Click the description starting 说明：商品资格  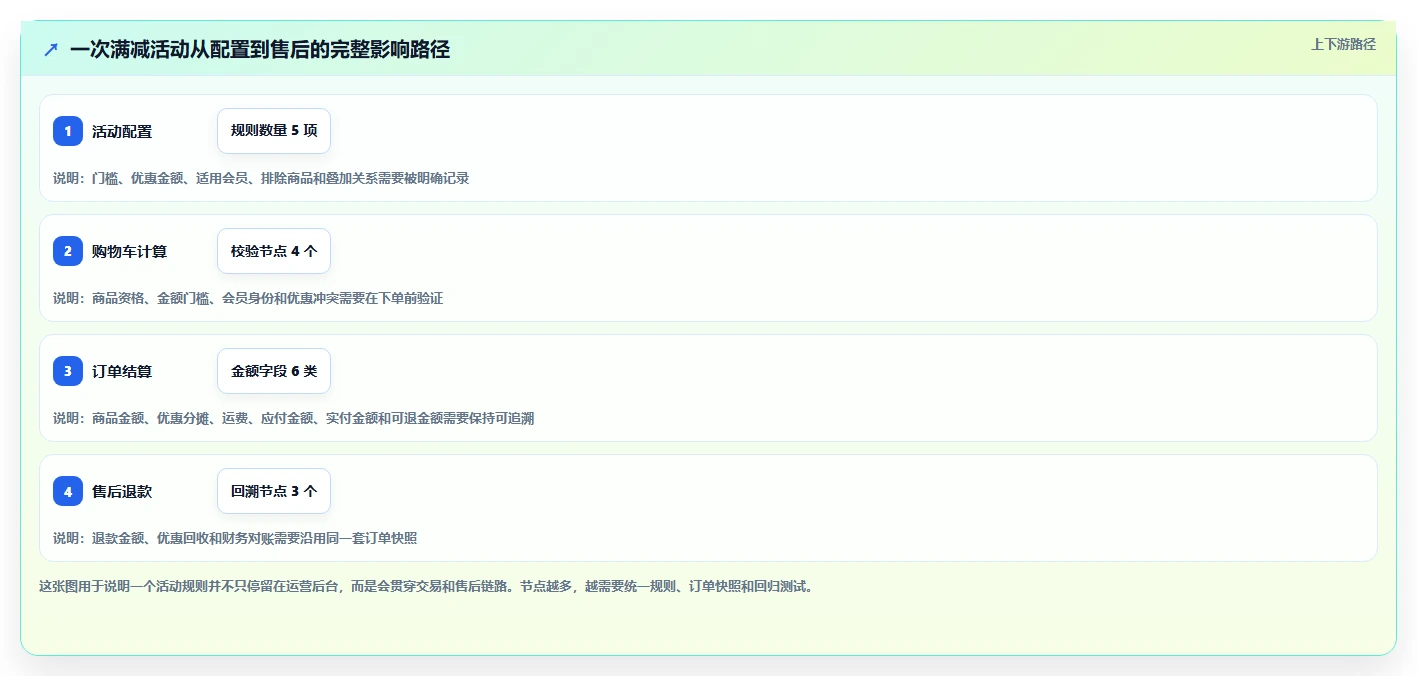[x=248, y=298]
